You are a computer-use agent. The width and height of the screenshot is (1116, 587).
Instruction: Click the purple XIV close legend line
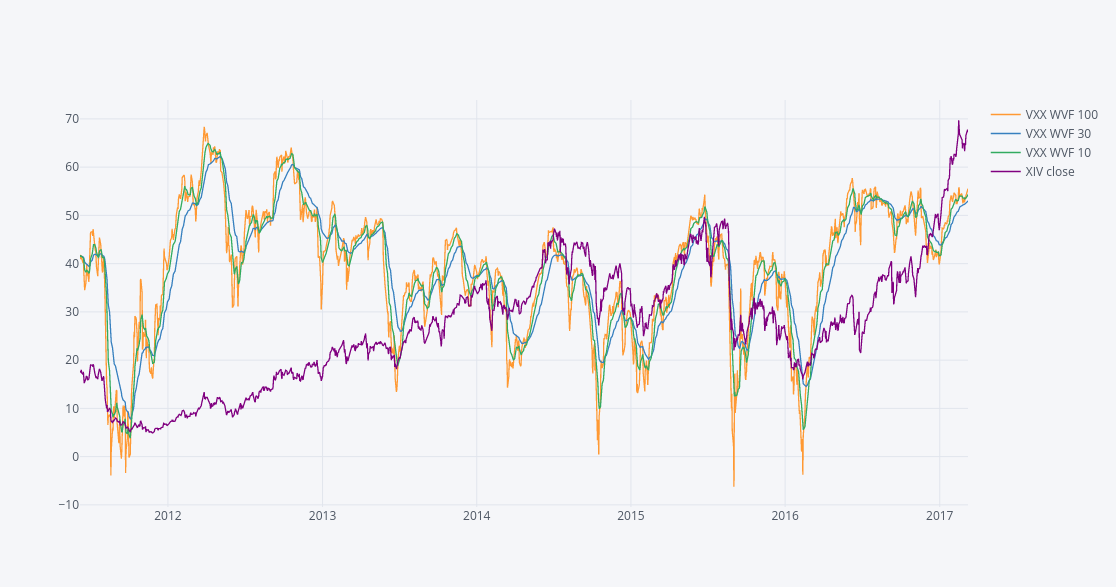click(1006, 172)
